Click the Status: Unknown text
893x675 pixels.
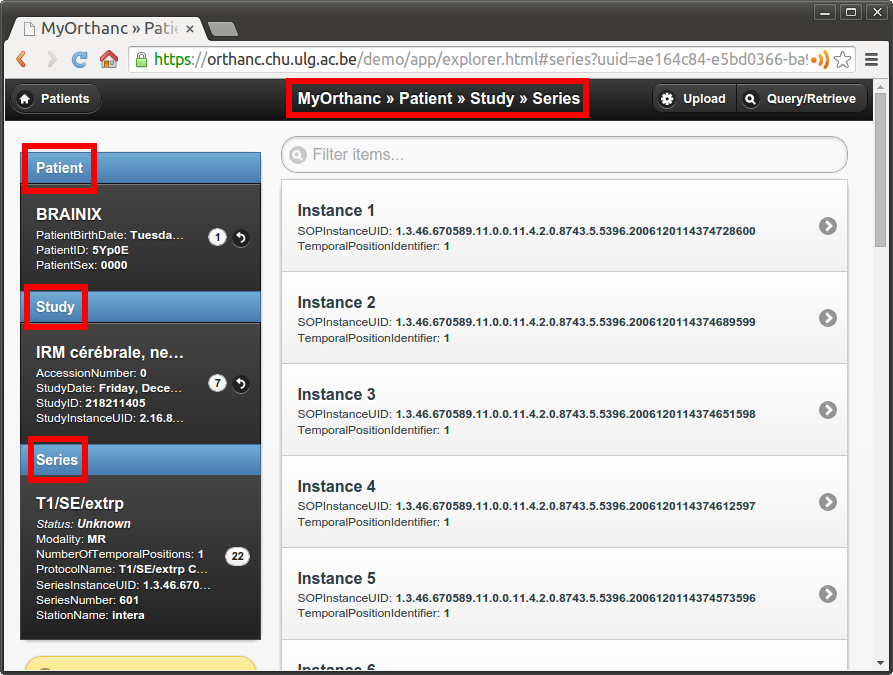pos(83,523)
